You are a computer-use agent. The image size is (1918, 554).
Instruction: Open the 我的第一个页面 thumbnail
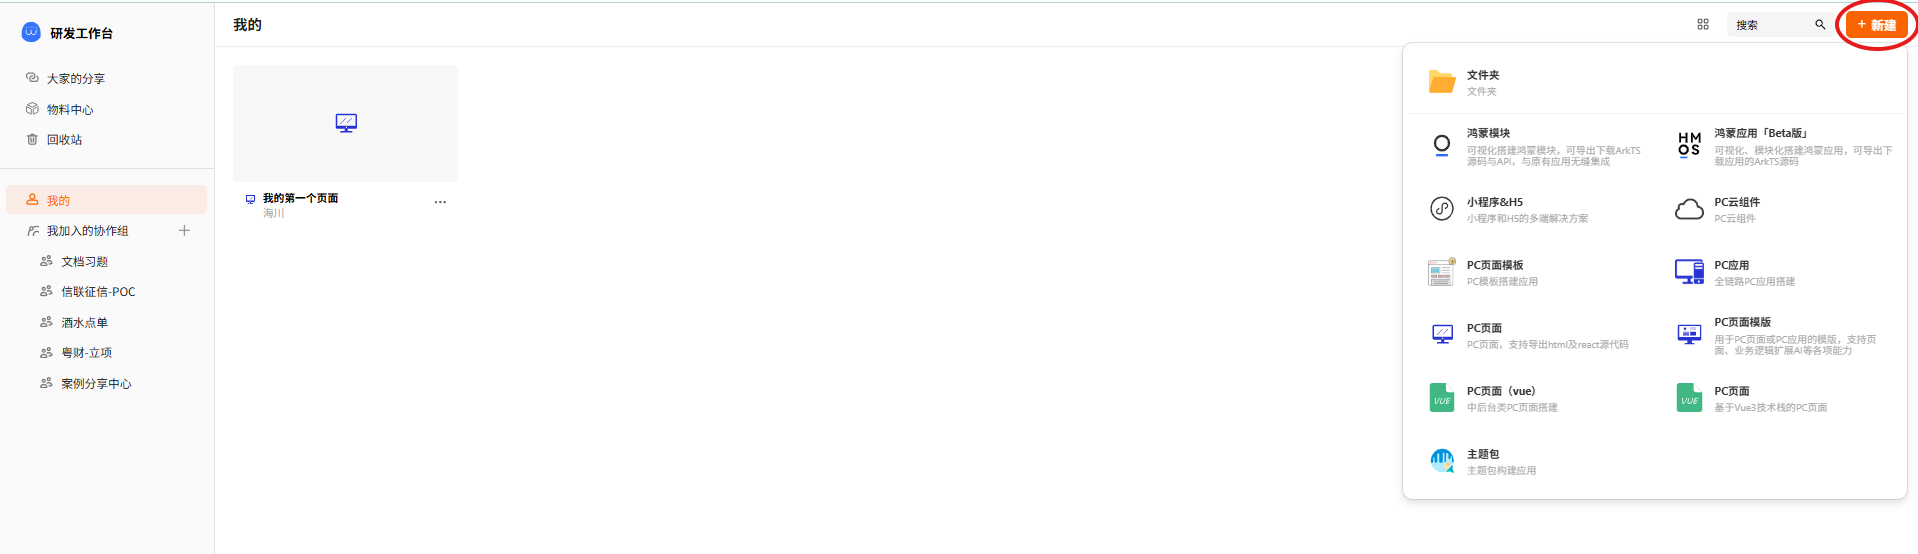(x=345, y=123)
